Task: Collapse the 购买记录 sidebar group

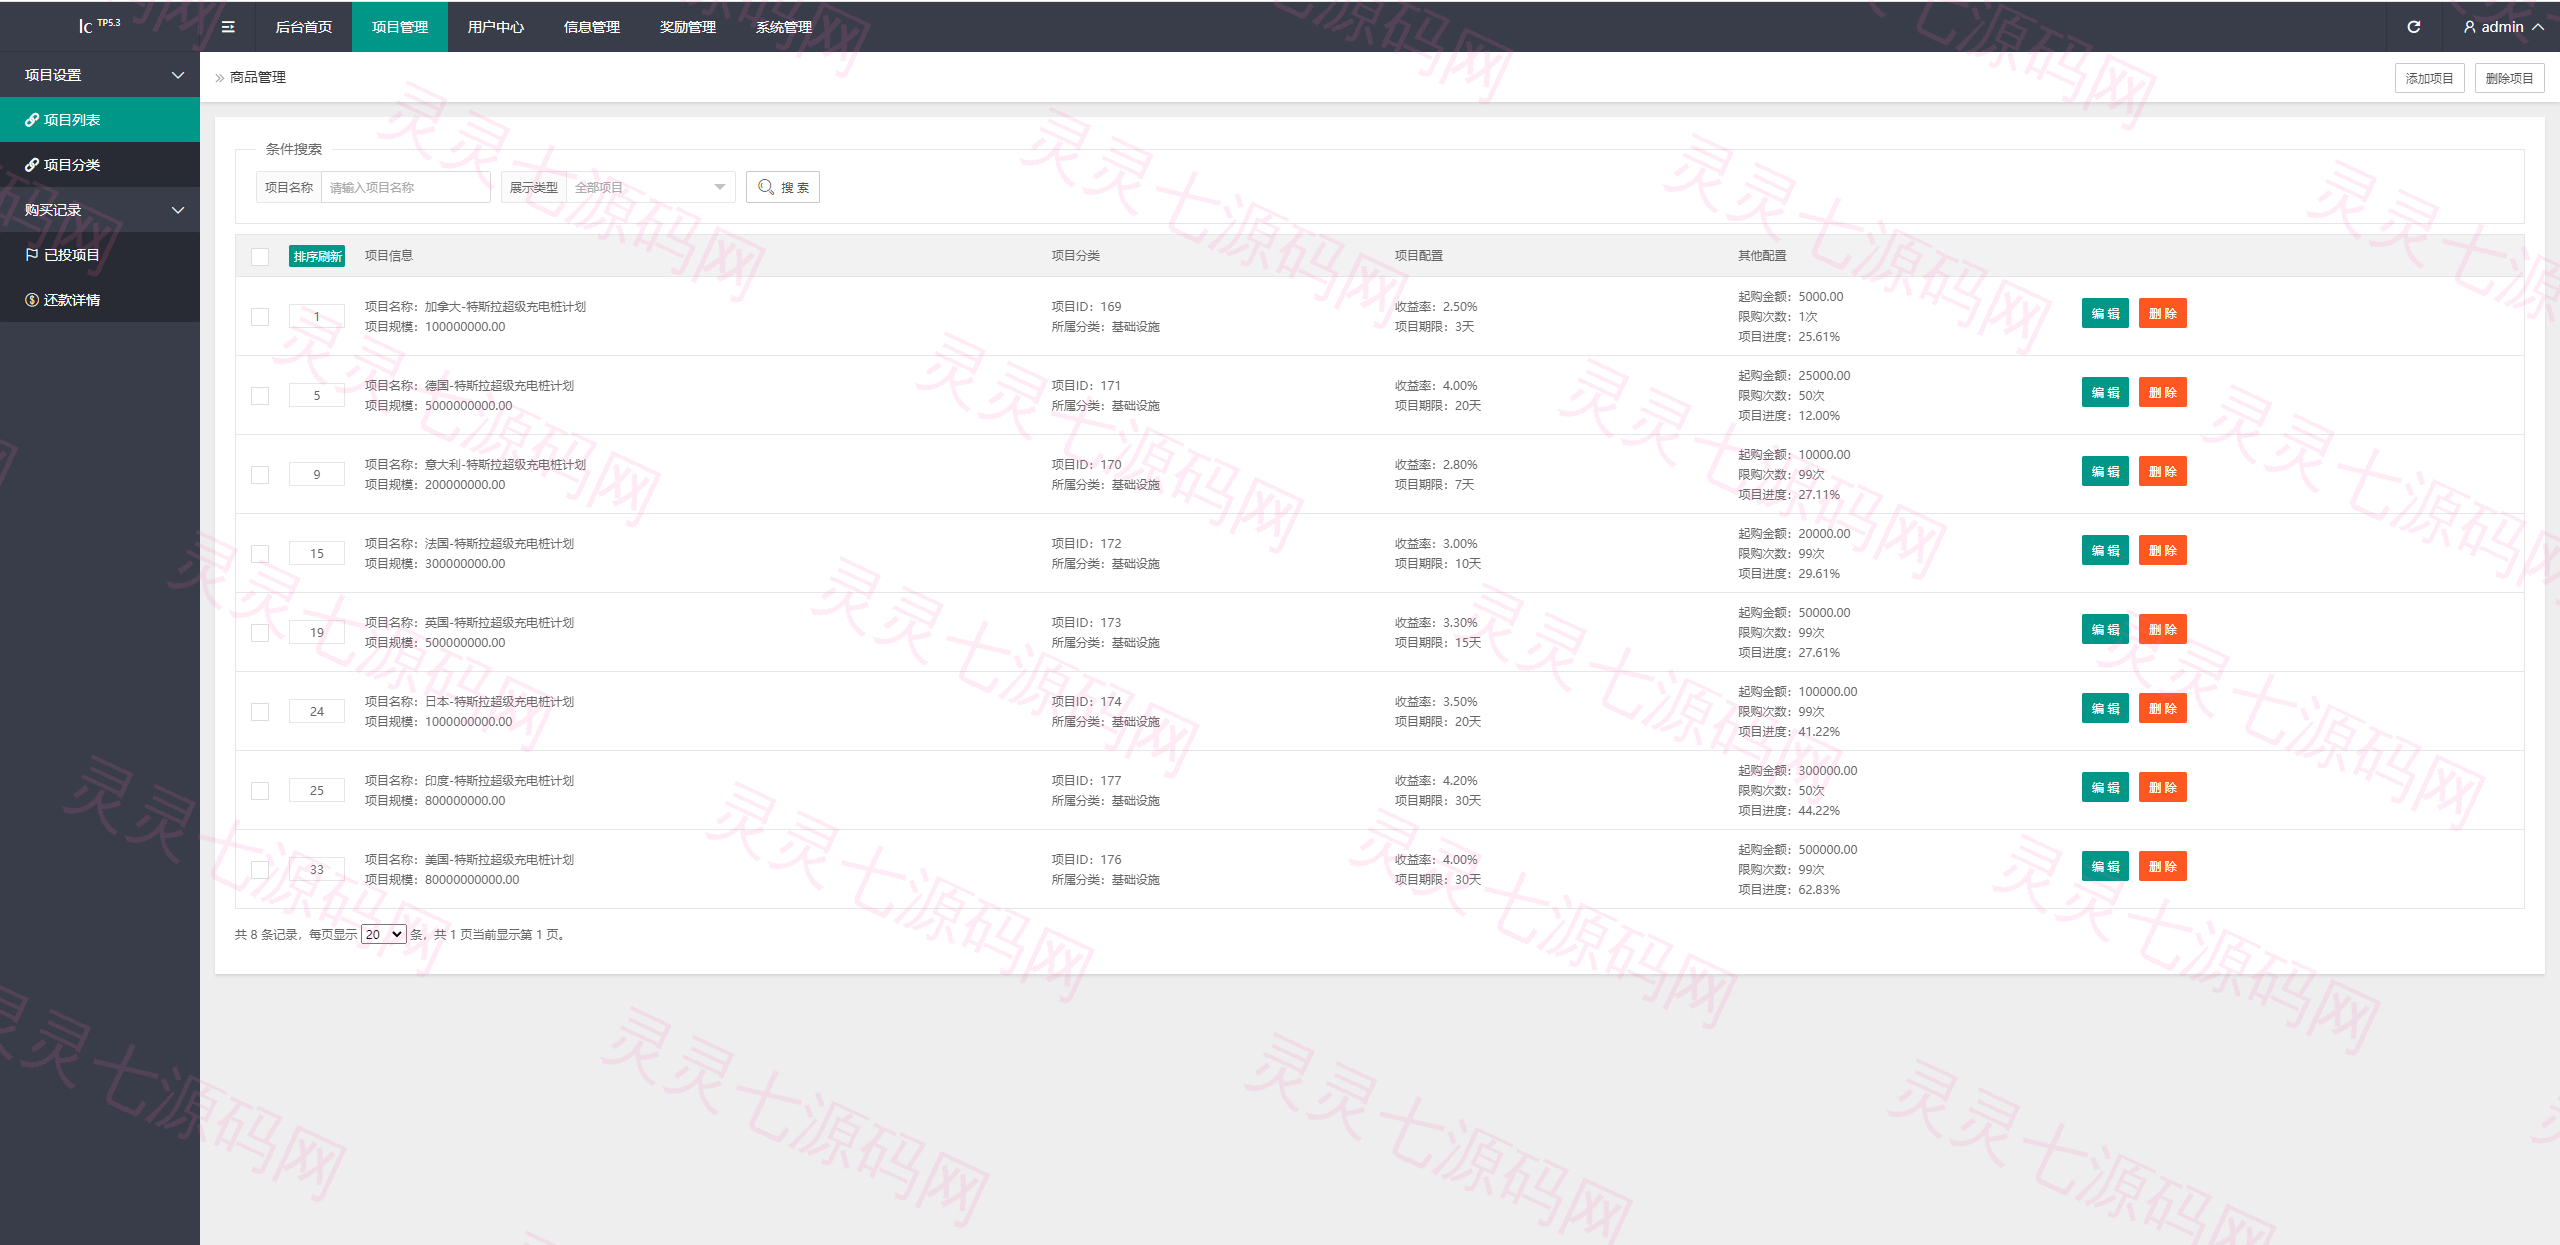Action: coord(100,210)
